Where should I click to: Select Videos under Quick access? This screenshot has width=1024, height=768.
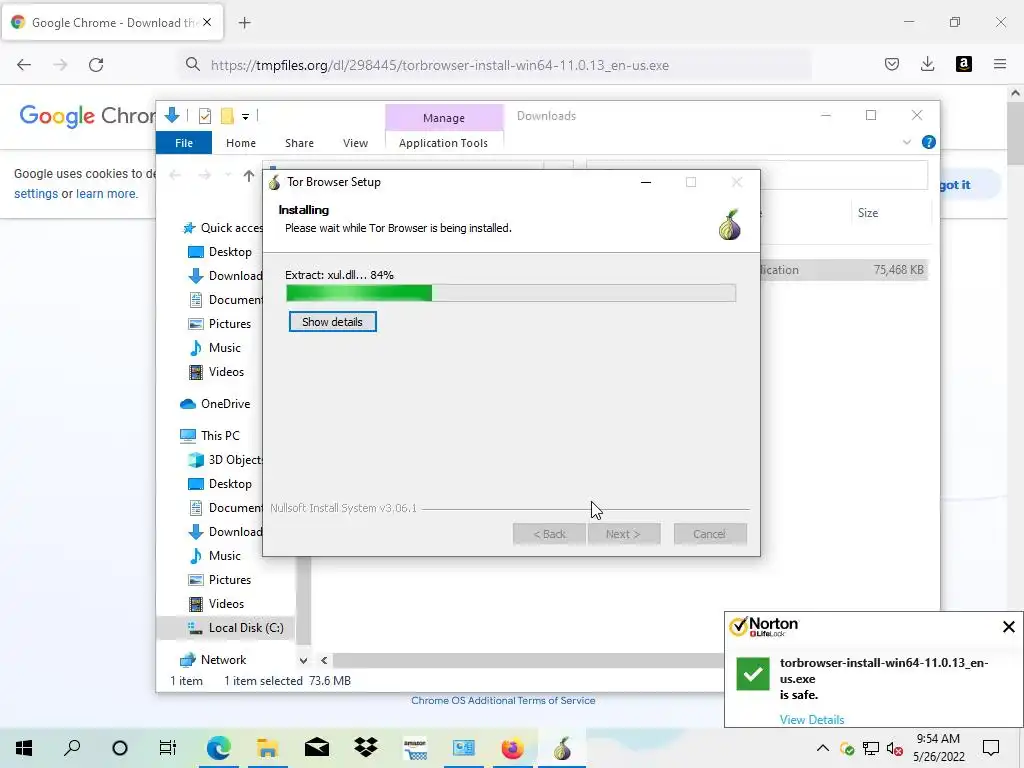click(x=217, y=372)
